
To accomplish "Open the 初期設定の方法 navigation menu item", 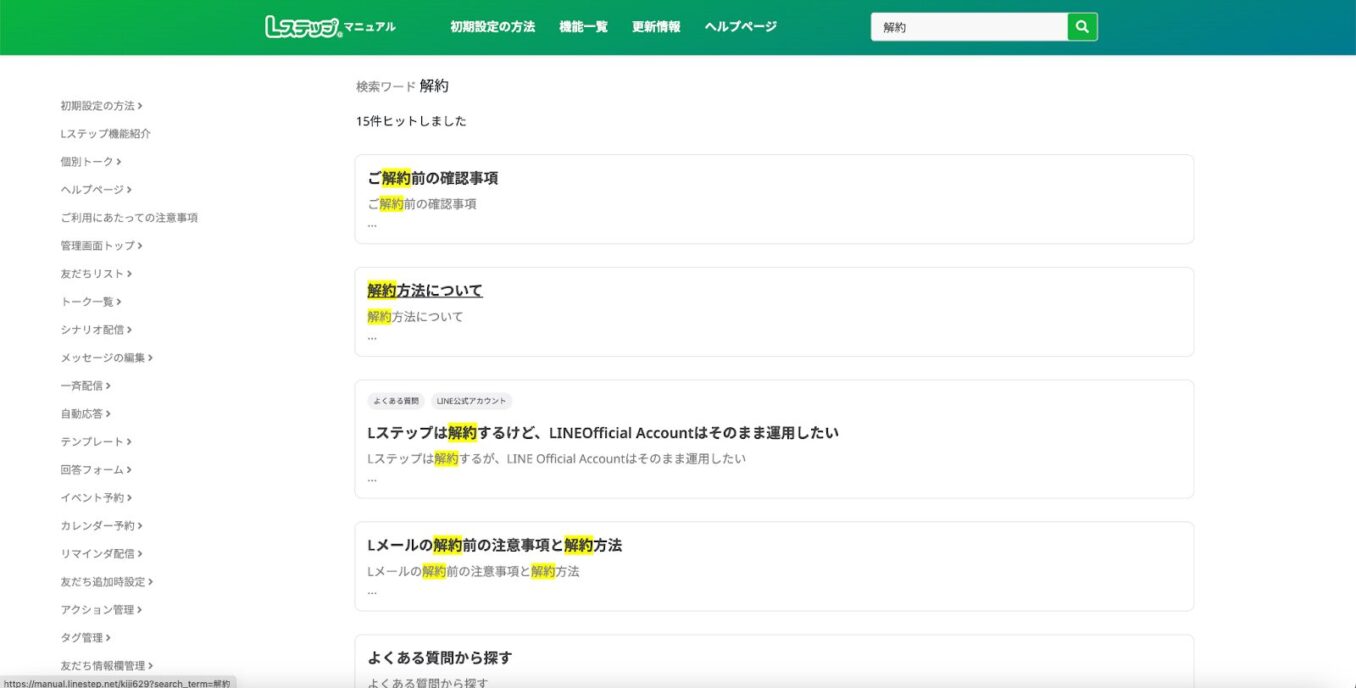I will point(492,26).
